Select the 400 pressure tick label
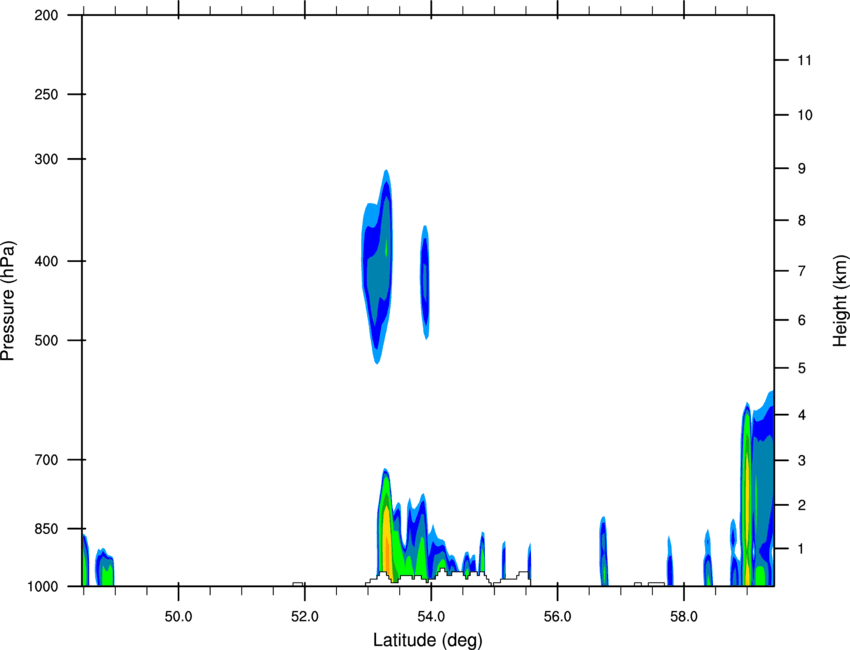Viewport: 850px width, 650px height. [46, 261]
